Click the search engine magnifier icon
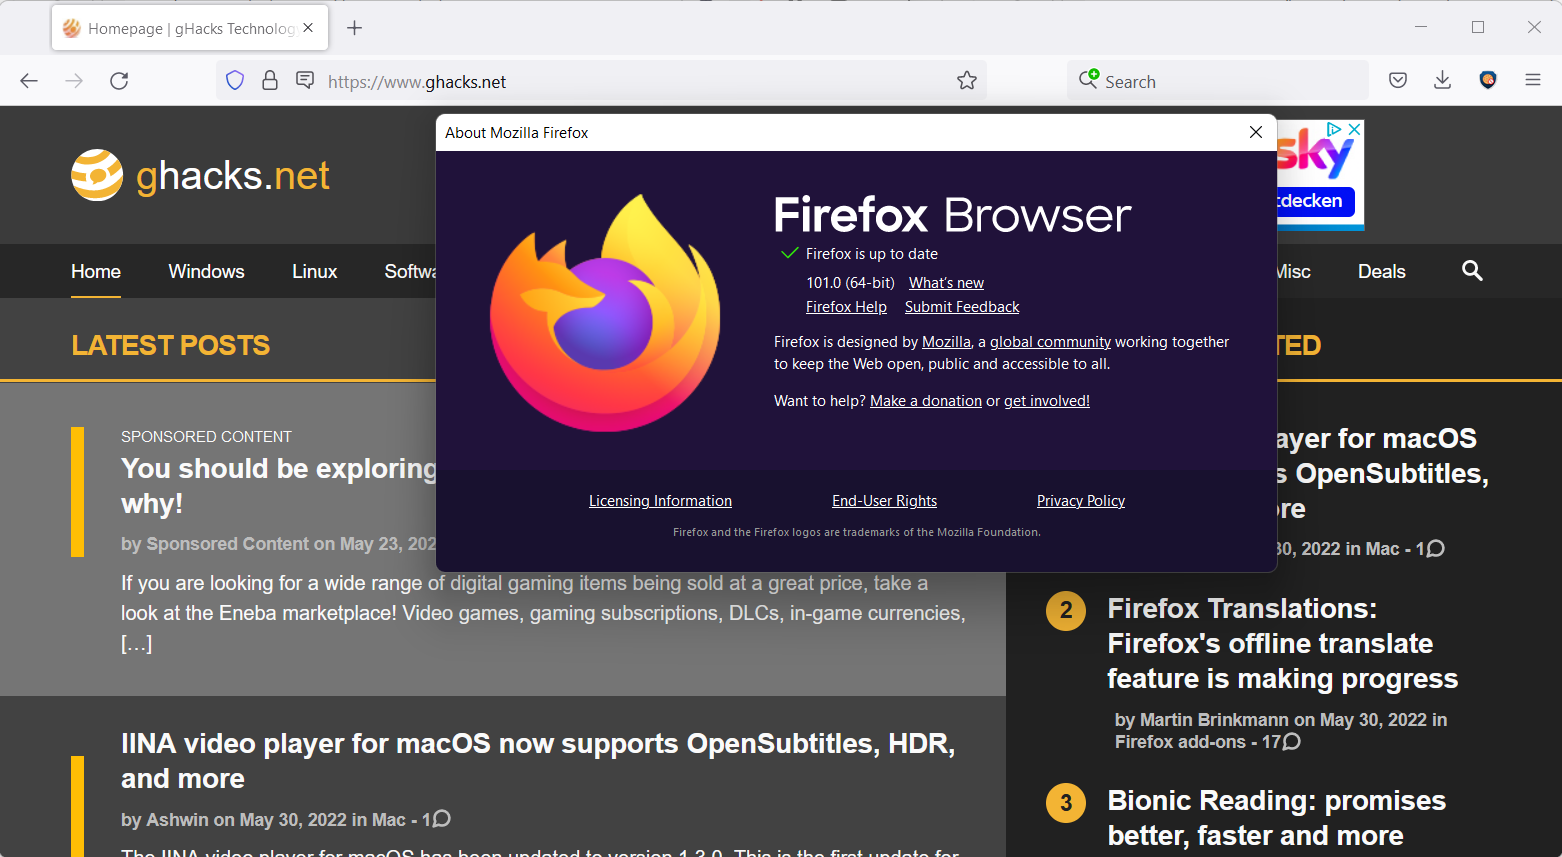This screenshot has width=1562, height=857. (x=1088, y=79)
